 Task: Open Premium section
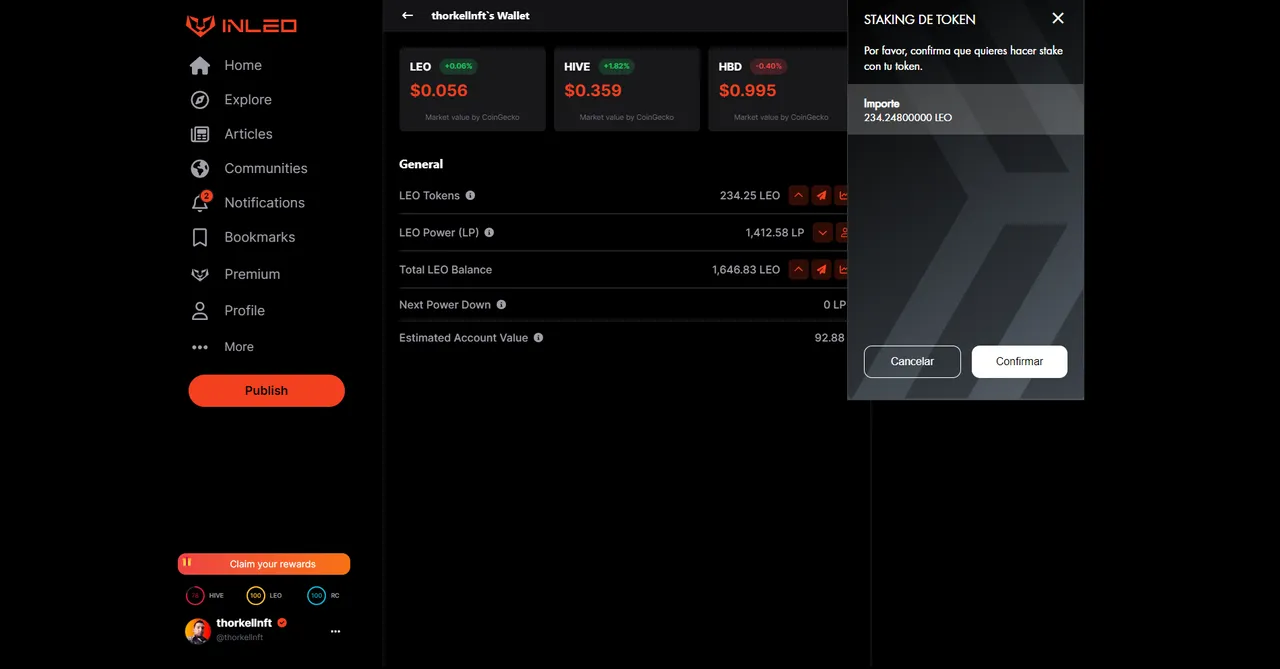[x=235, y=274]
